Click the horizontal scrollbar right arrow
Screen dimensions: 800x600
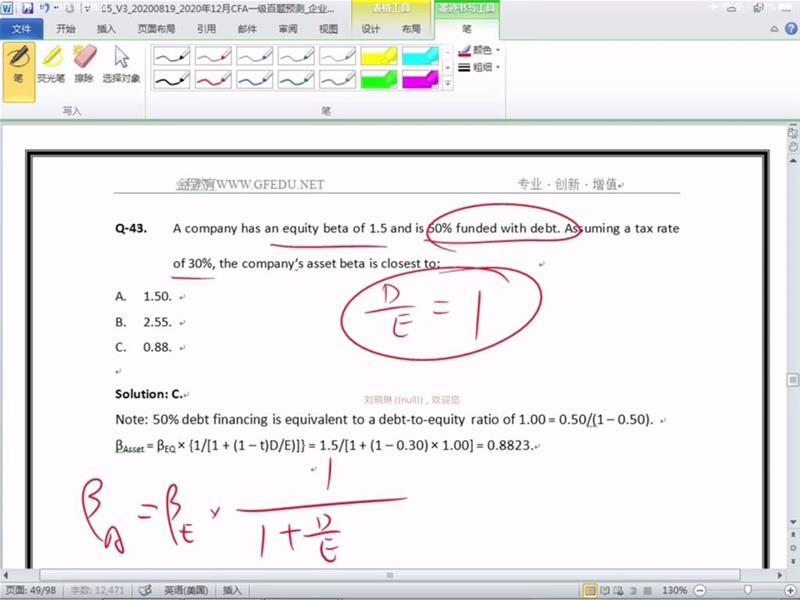(779, 575)
